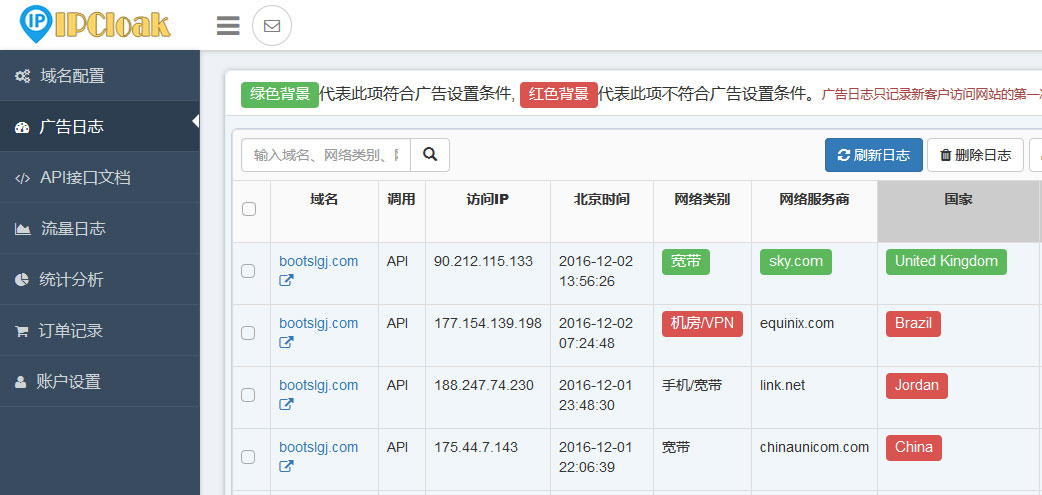The image size is (1042, 495).
Task: Click the China country badge
Action: (x=914, y=447)
